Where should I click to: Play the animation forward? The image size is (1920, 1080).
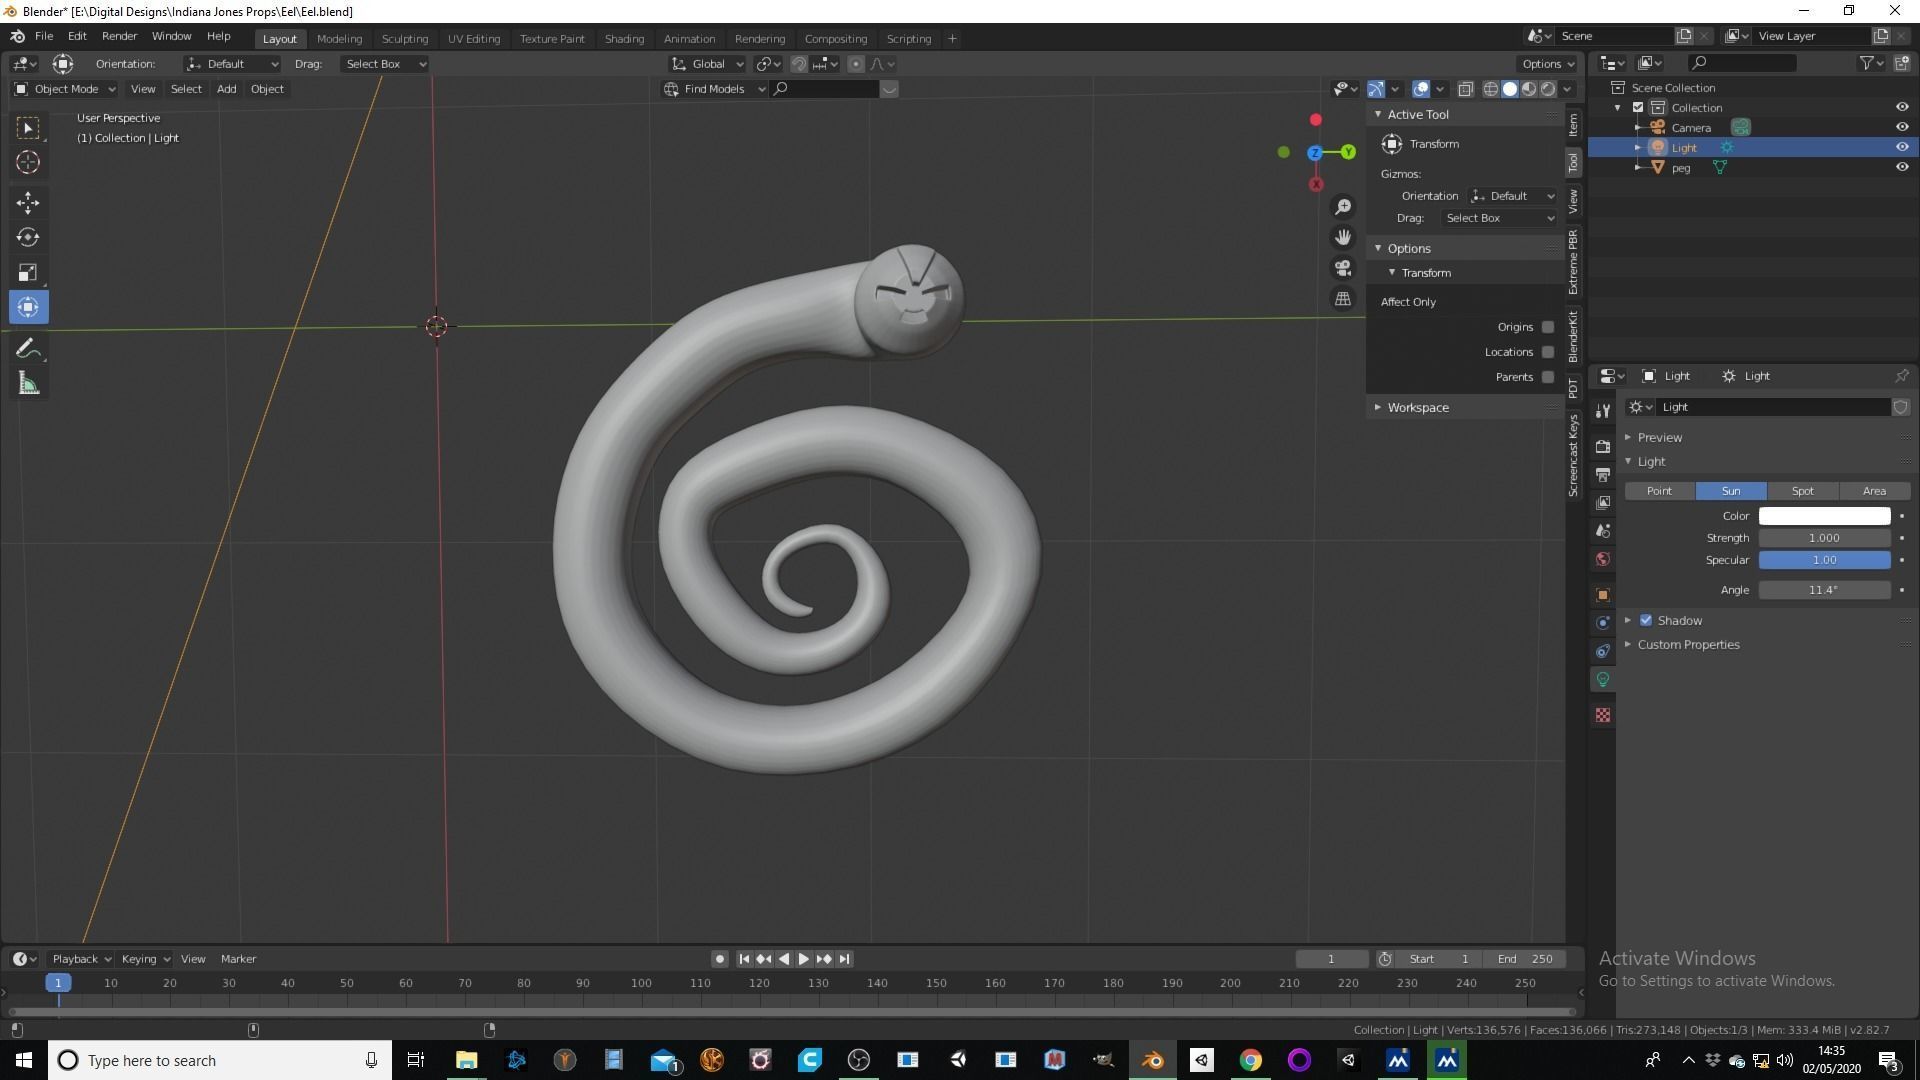coord(803,959)
